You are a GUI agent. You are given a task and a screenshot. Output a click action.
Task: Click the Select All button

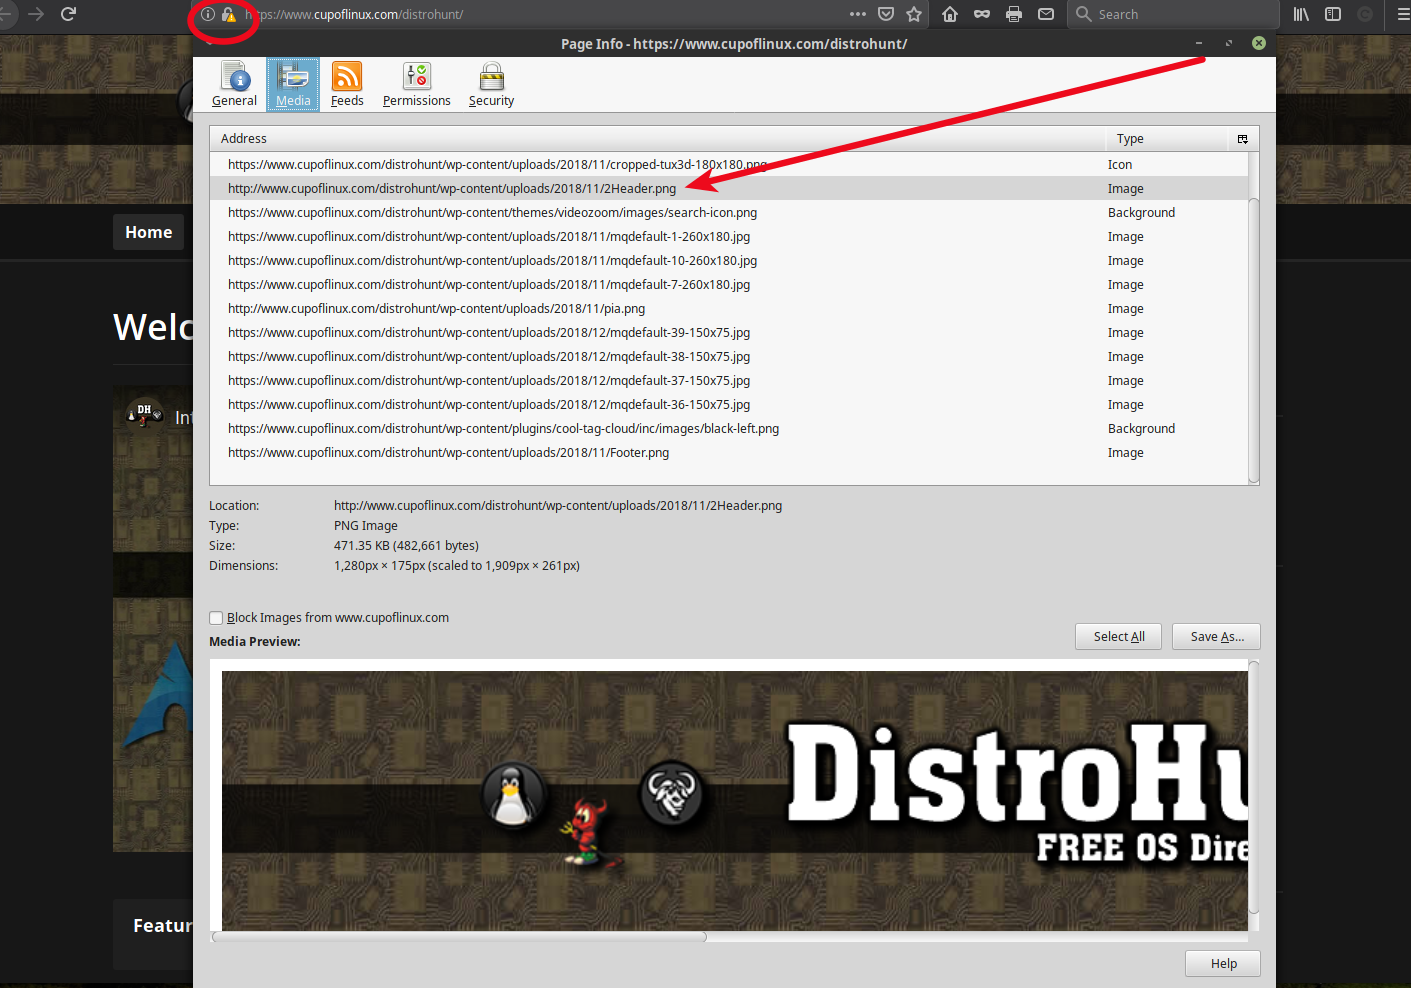(x=1118, y=637)
